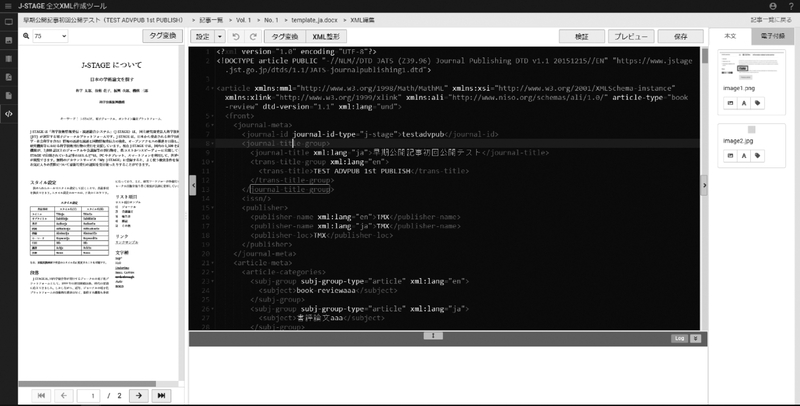Open 記事一覧 in the breadcrumb

click(x=213, y=20)
